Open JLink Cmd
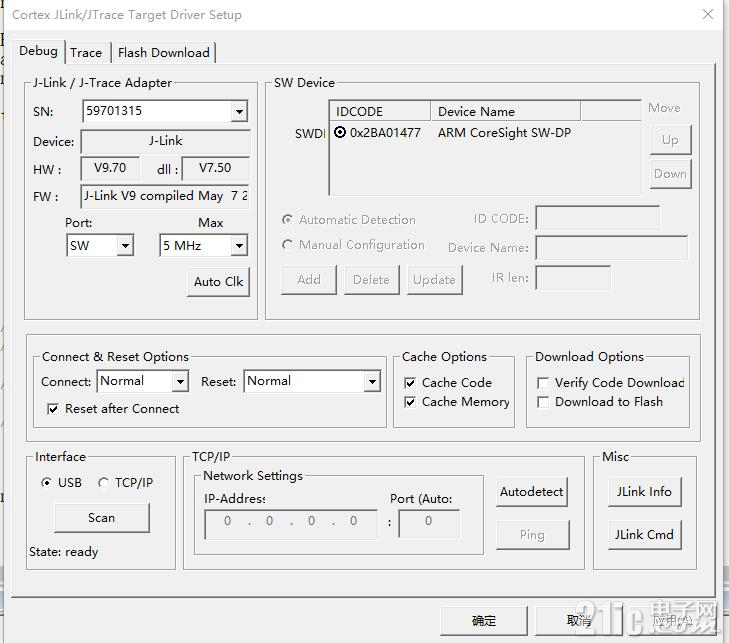Screen dimensions: 729x643 pyautogui.click(x=645, y=535)
